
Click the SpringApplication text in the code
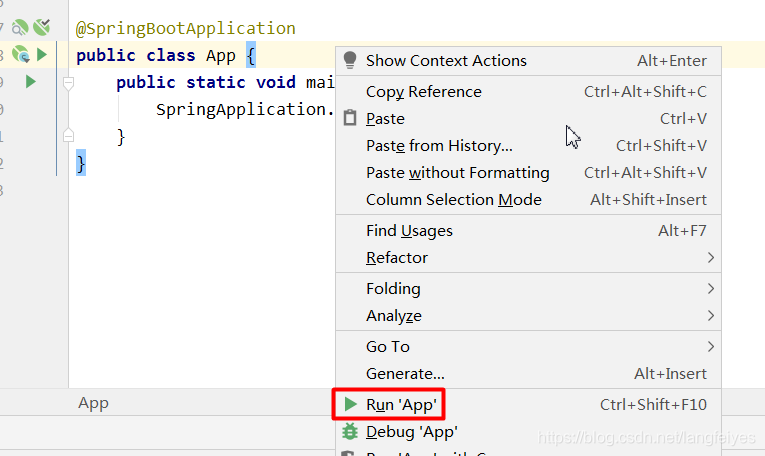[x=240, y=109]
